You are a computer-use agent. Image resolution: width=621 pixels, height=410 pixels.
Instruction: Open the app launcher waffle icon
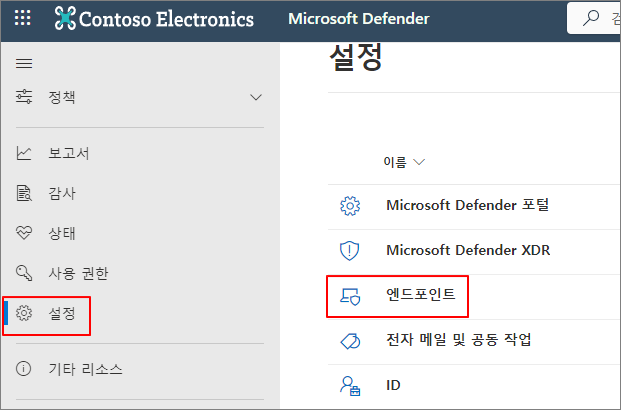click(23, 18)
